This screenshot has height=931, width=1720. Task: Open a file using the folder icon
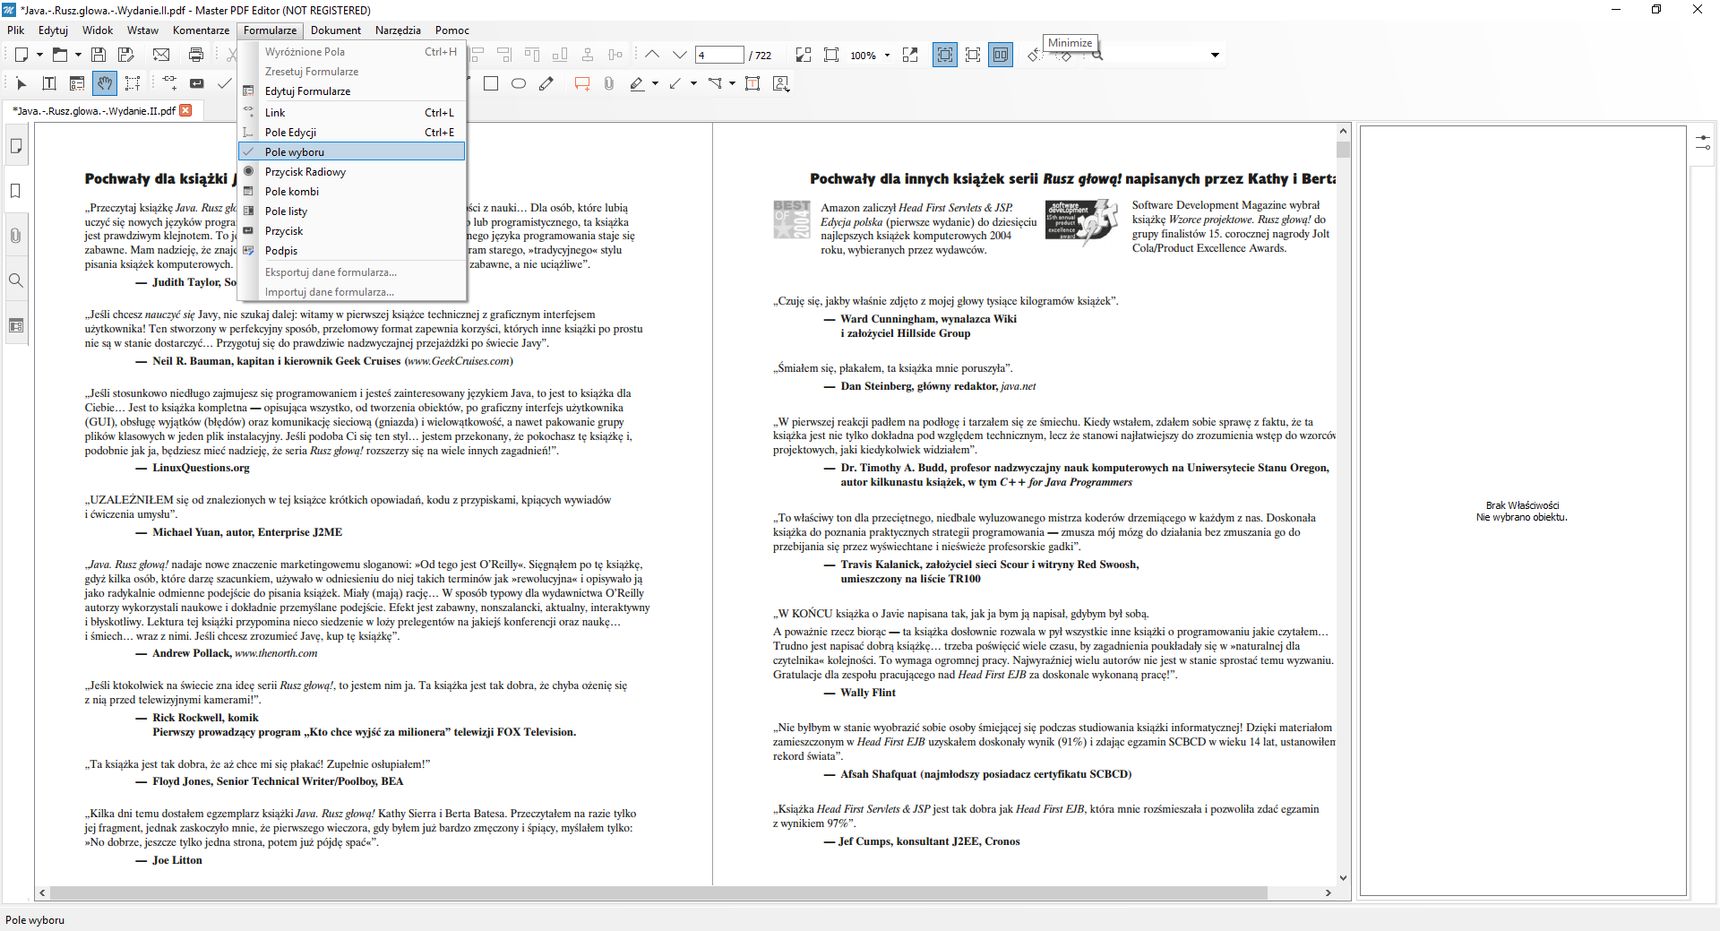60,55
